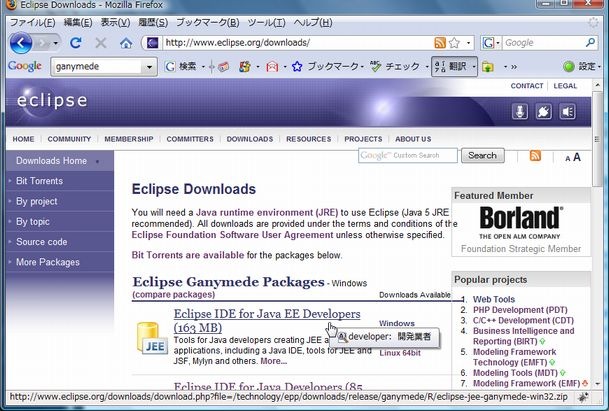Image resolution: width=609 pixels, height=411 pixels.
Task: Click the orange RSS icon beside Search button
Action: pos(535,156)
